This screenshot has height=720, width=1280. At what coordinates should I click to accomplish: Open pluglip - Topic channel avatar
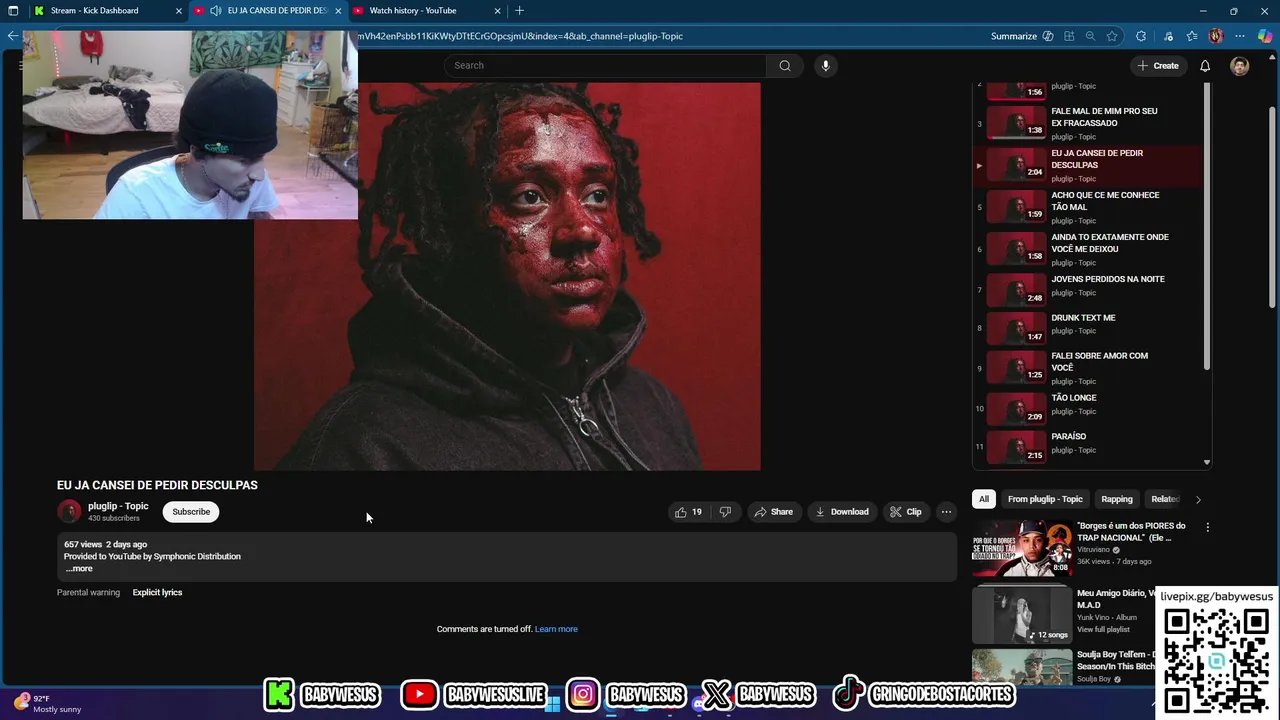[69, 512]
